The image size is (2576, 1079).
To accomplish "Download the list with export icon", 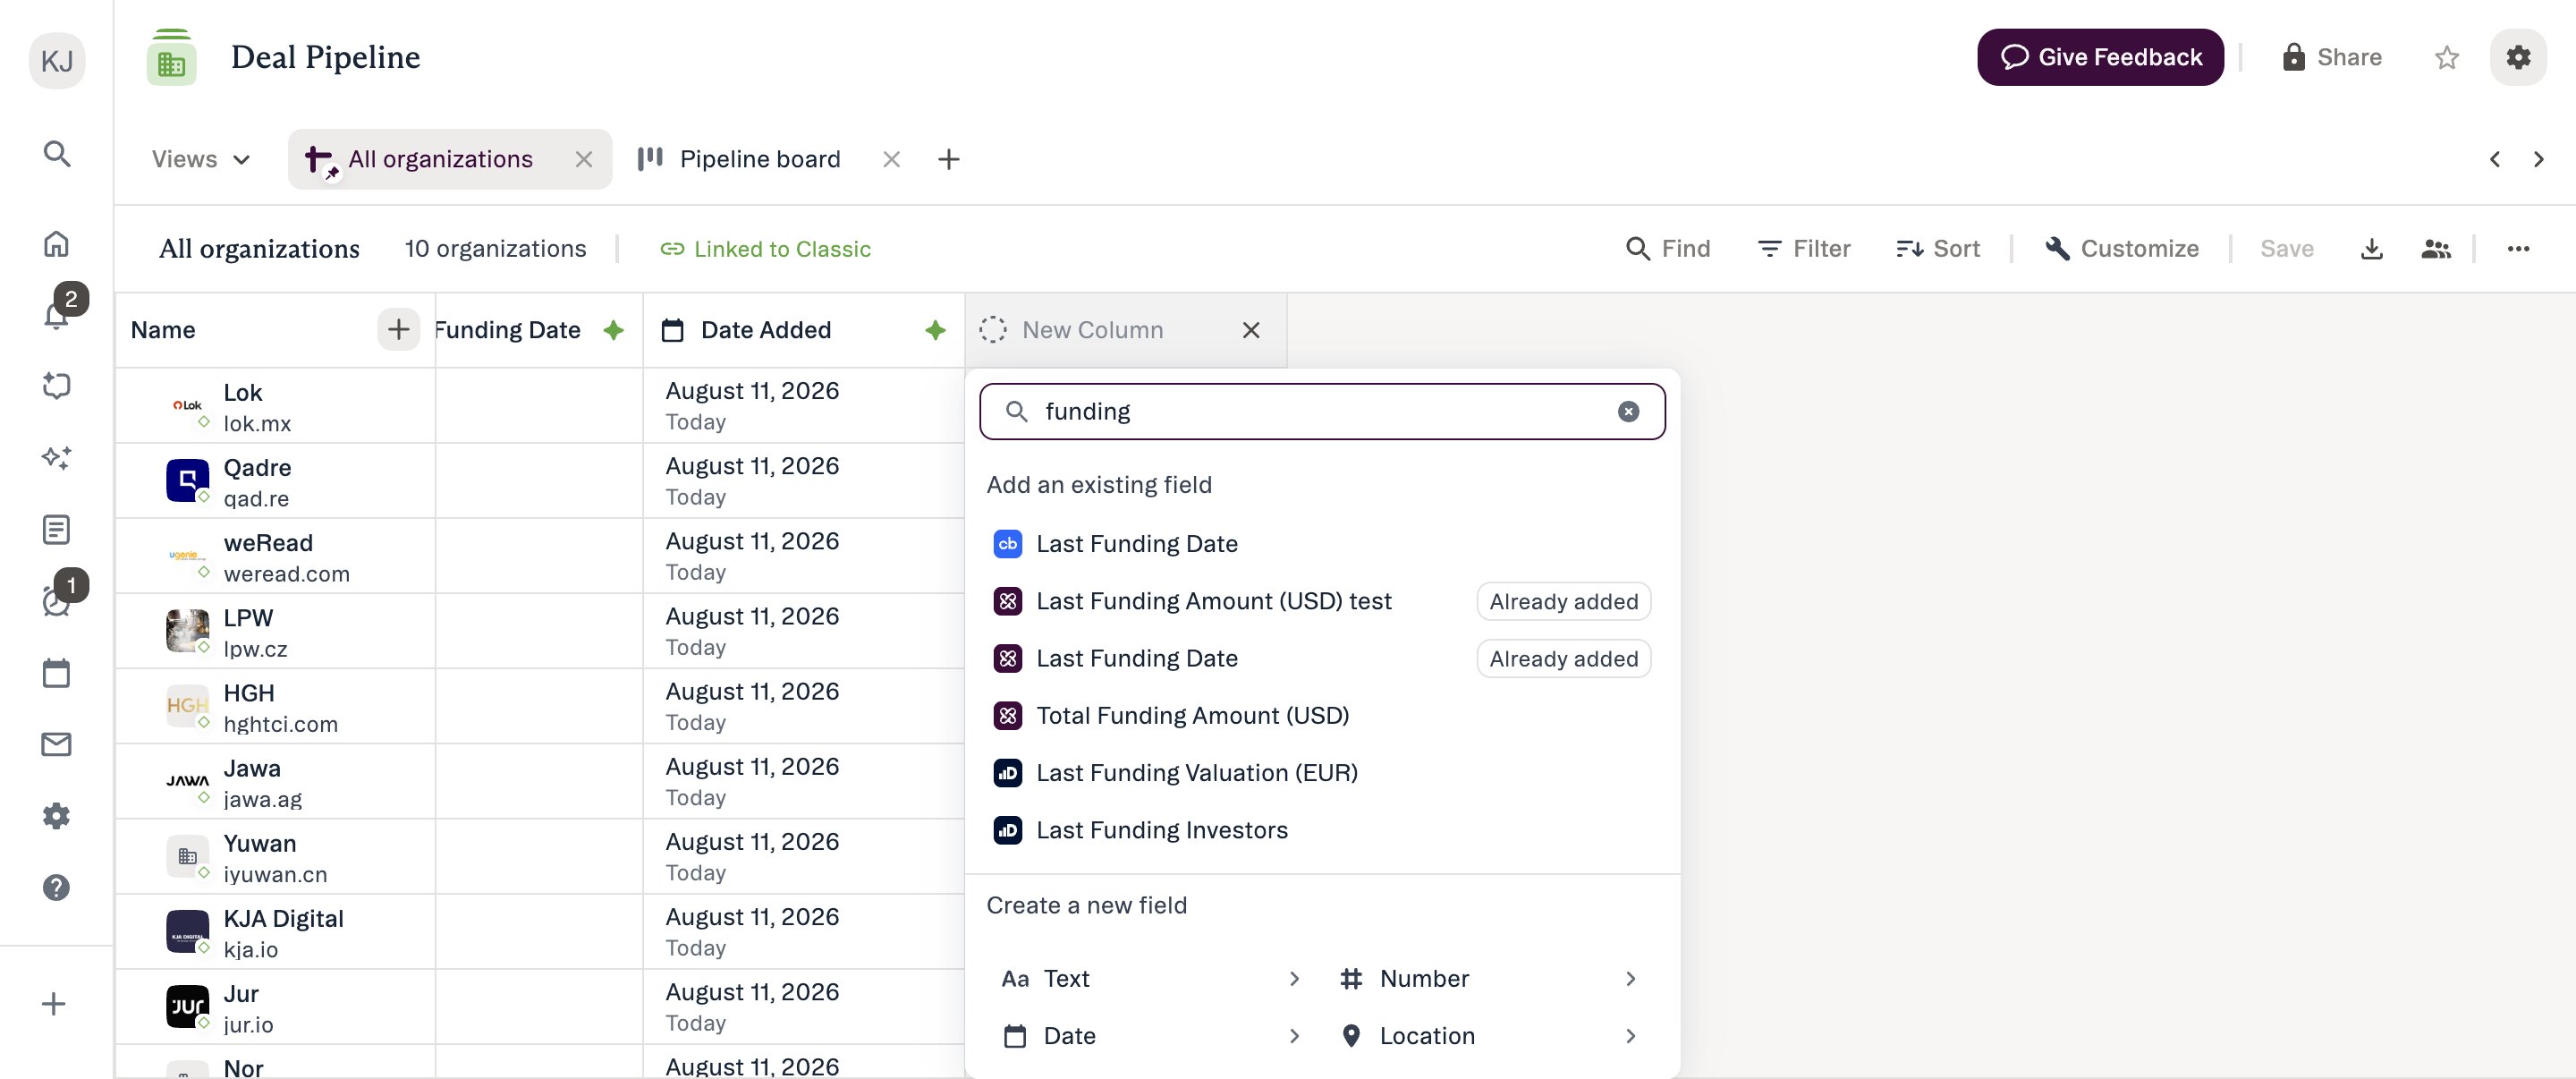I will point(2371,249).
